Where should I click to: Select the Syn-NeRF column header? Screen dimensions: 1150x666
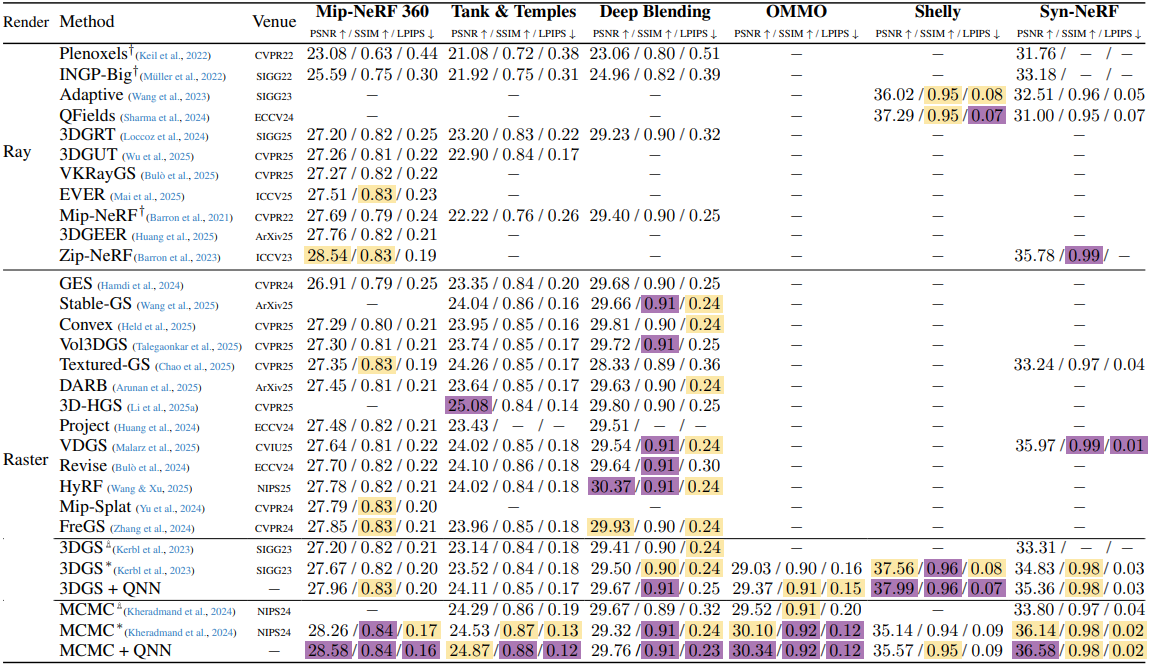(x=1080, y=13)
